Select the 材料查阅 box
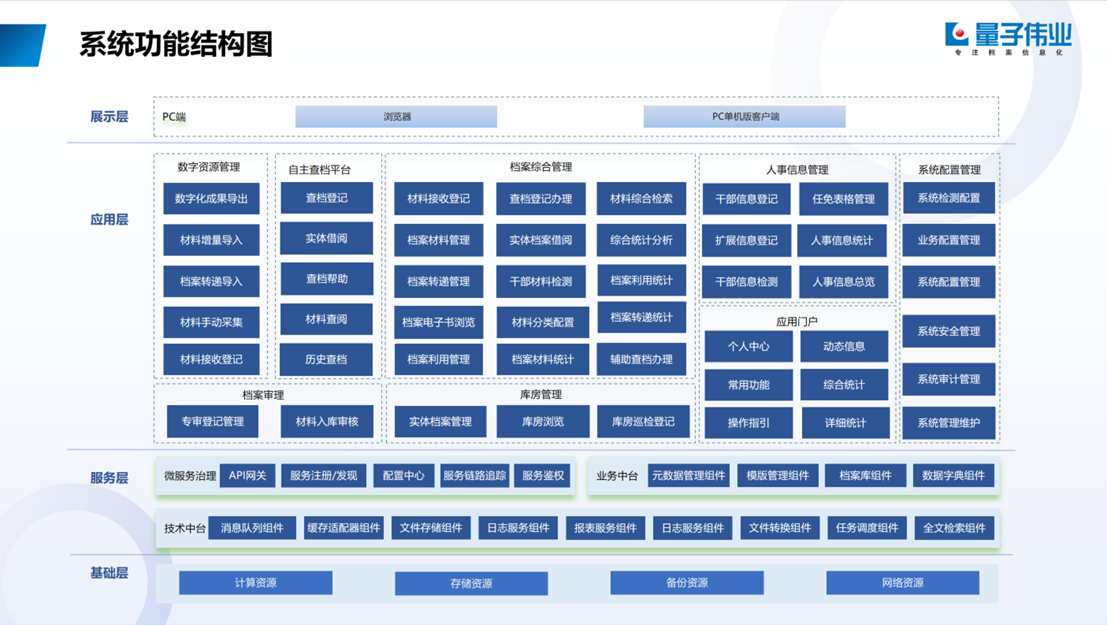The image size is (1107, 625). click(x=326, y=319)
